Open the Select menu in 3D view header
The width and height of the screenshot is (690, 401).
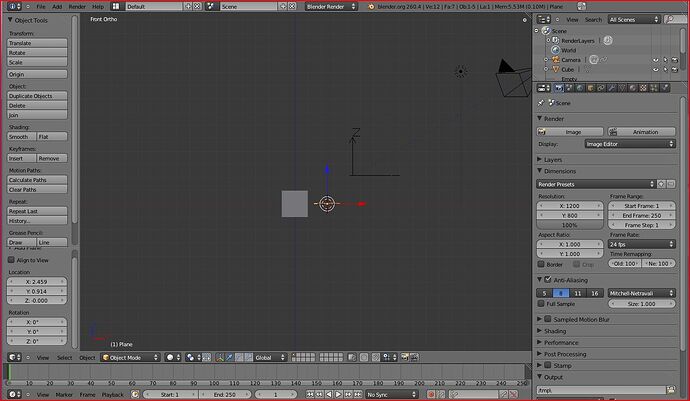tap(65, 357)
